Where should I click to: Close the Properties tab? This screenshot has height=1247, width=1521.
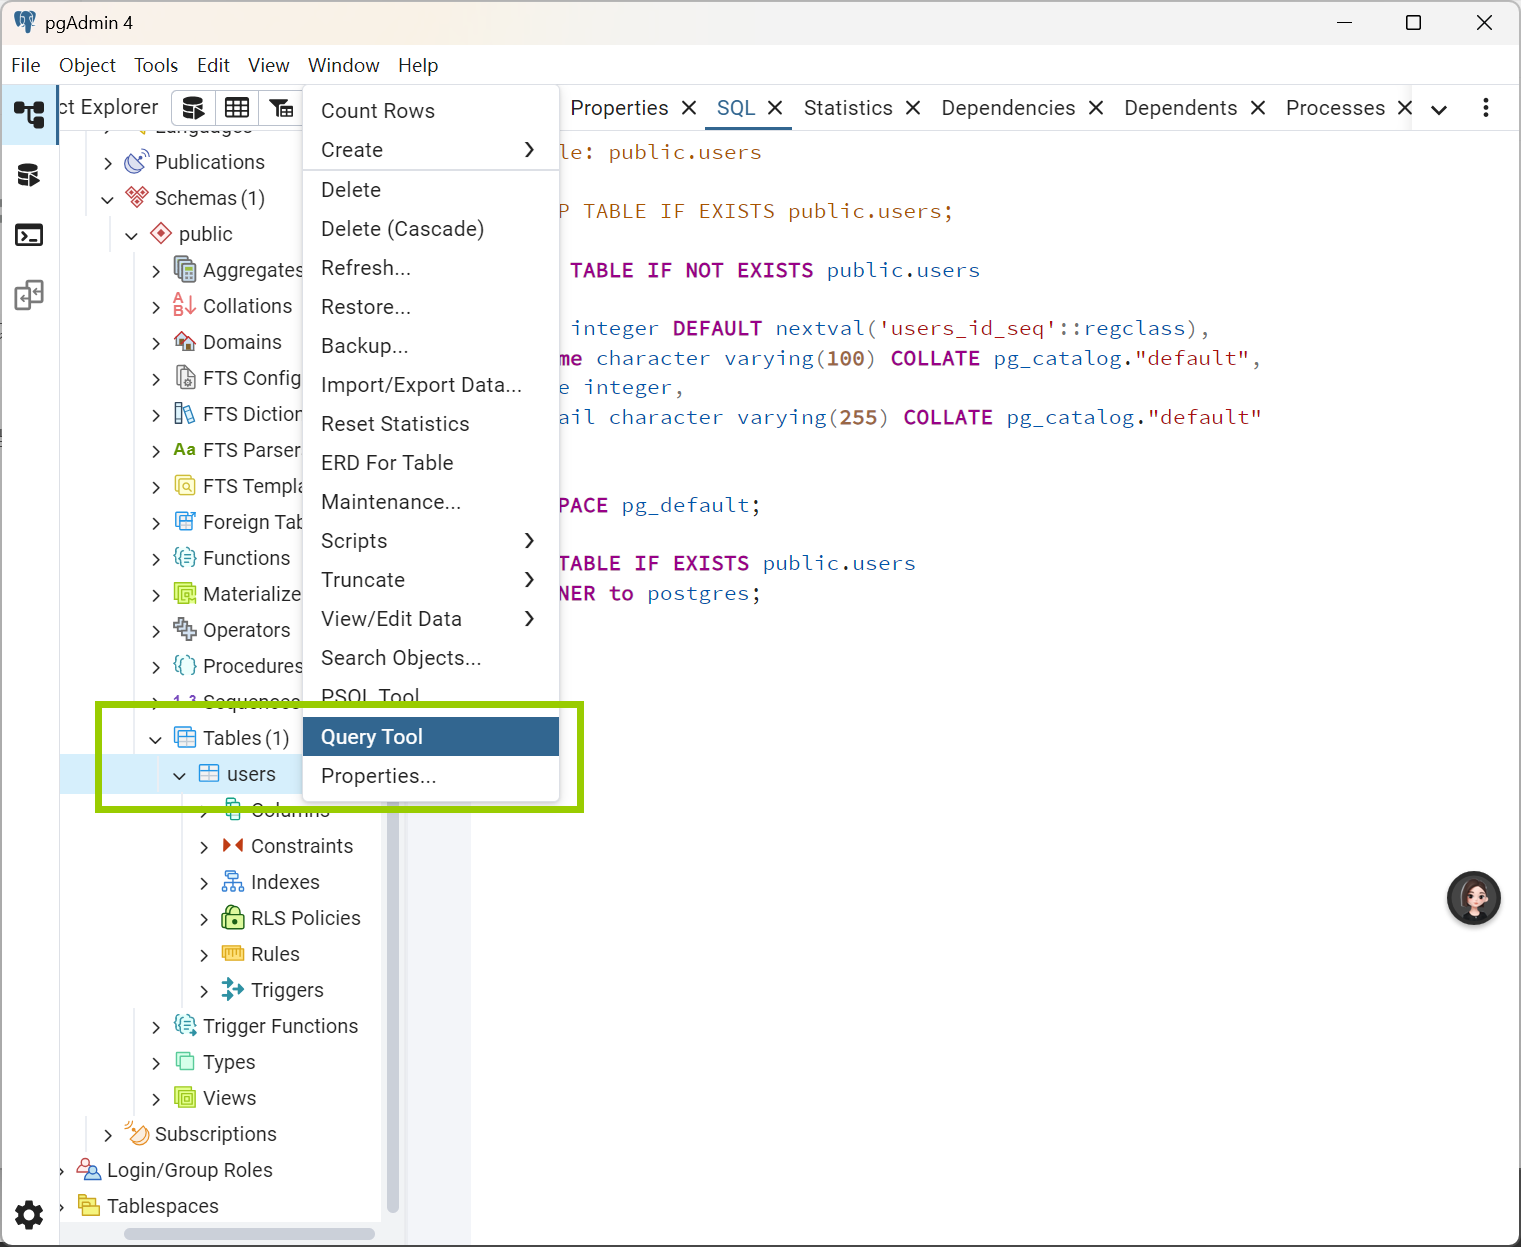tap(689, 108)
